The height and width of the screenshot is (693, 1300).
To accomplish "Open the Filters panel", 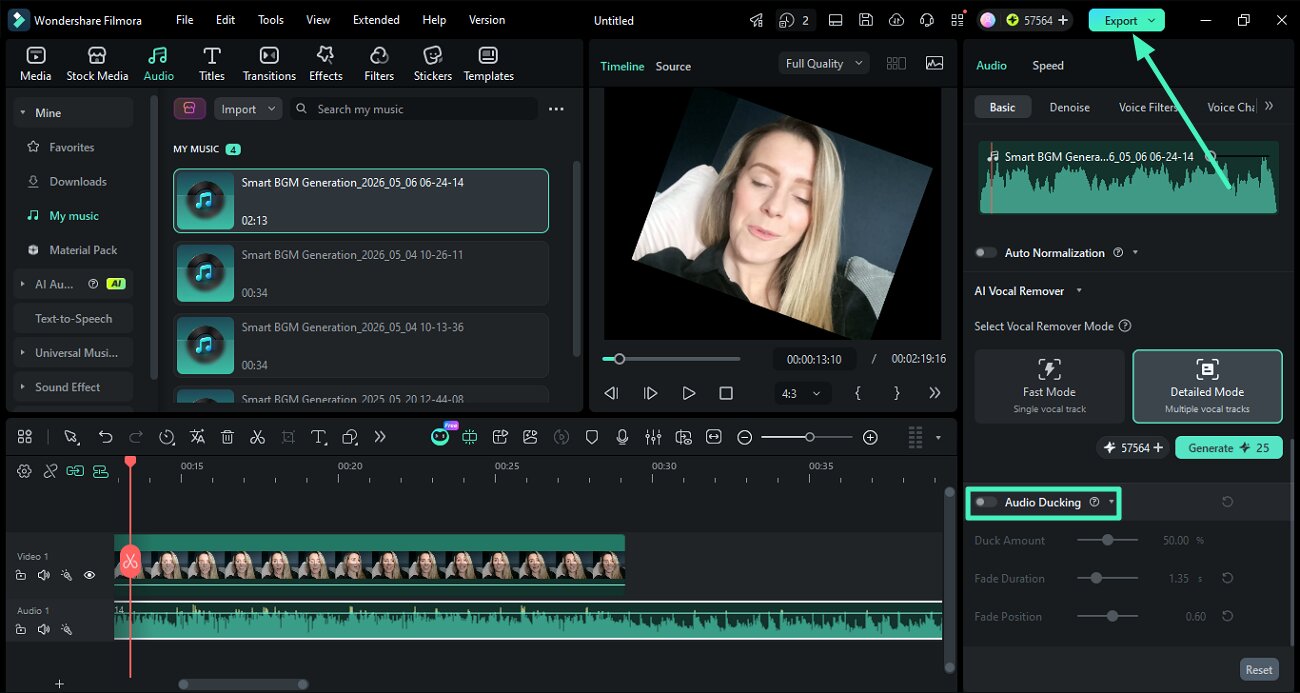I will point(379,64).
